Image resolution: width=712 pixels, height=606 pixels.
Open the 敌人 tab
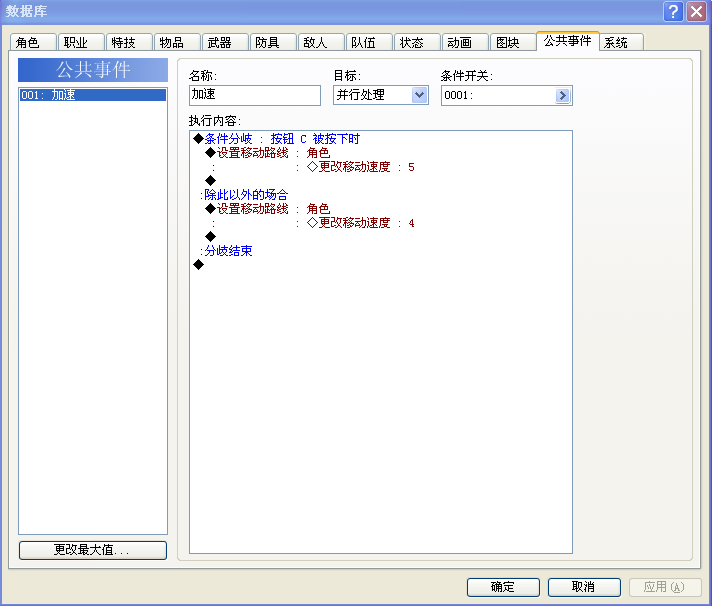pos(322,42)
